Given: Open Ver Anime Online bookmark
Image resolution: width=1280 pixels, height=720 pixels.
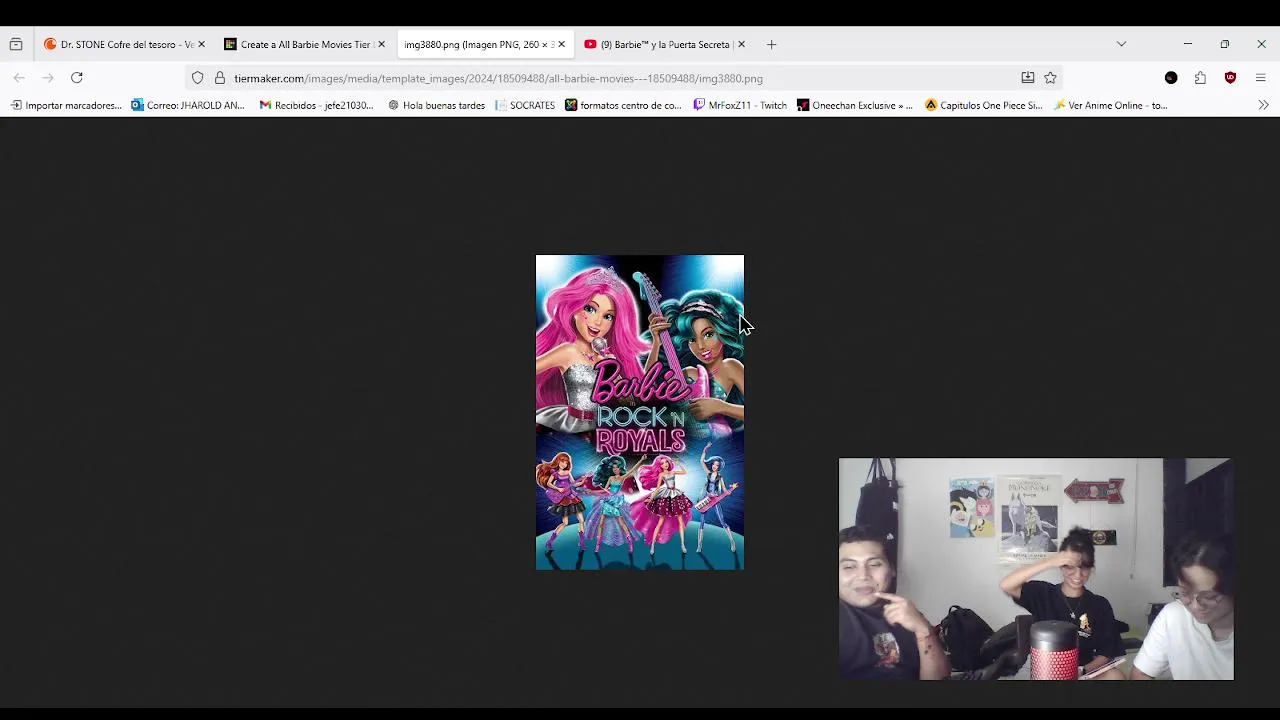Looking at the screenshot, I should coord(1110,105).
